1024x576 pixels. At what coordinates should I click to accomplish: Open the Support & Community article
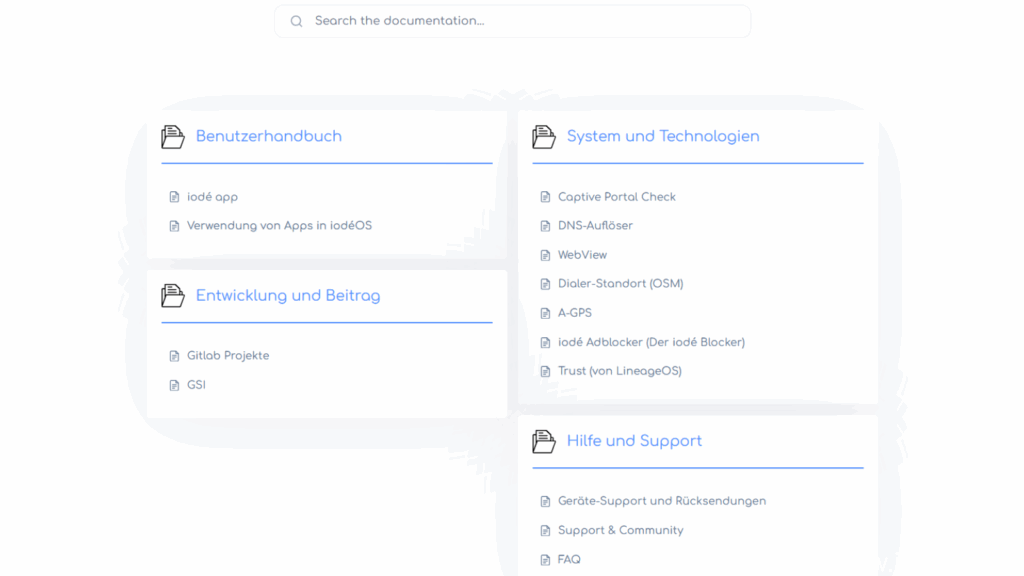tap(620, 531)
